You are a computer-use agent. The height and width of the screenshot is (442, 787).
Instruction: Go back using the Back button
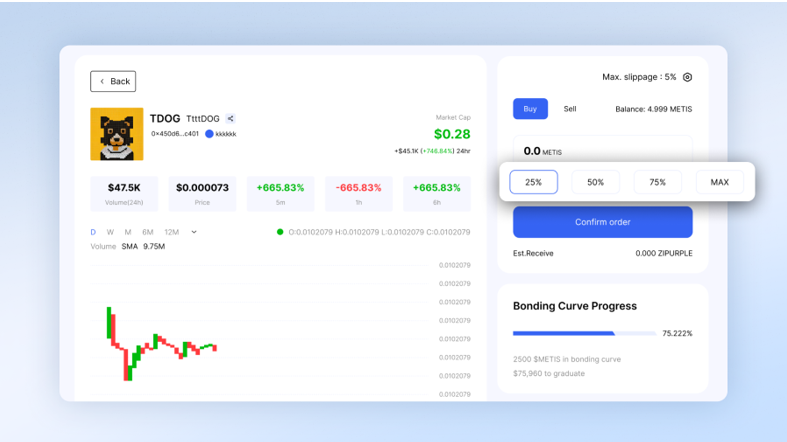113,81
